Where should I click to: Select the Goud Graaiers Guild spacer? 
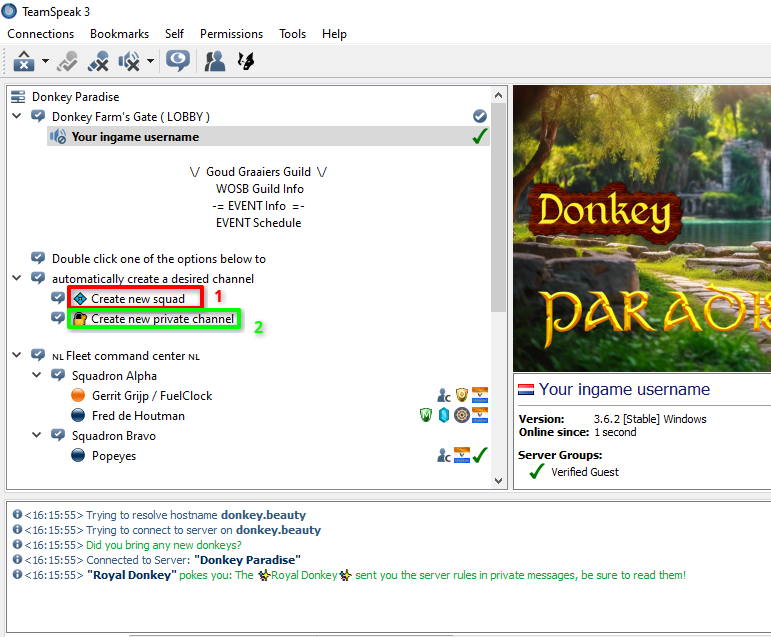(x=258, y=172)
